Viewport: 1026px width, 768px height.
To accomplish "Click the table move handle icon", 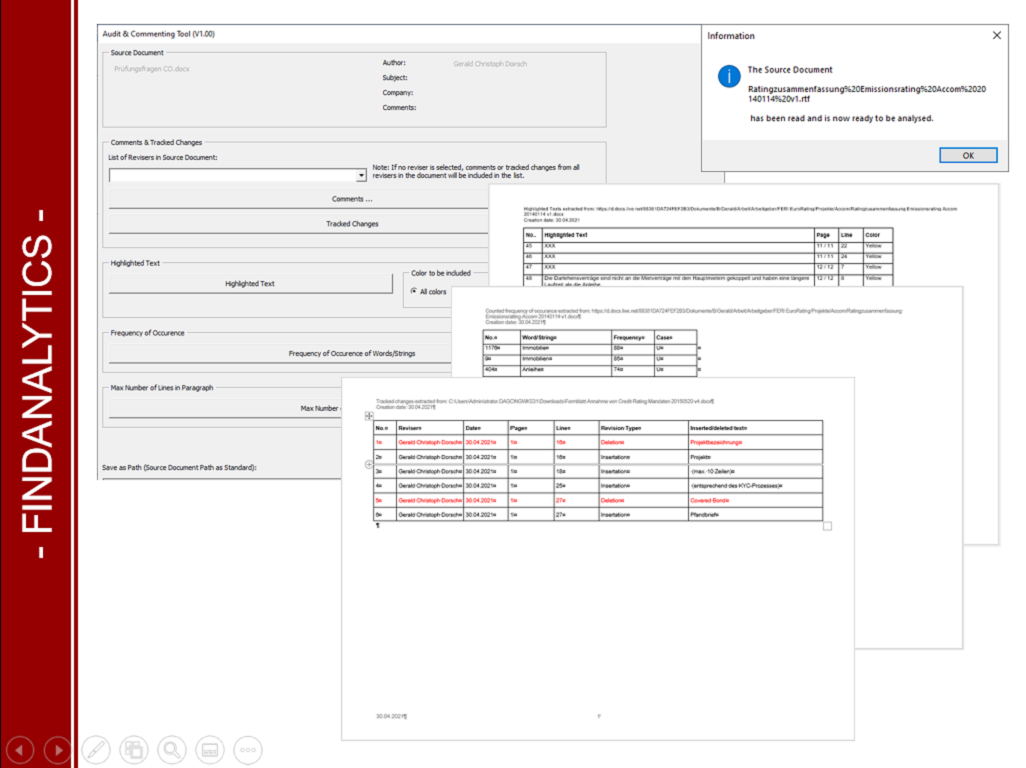I will point(369,415).
